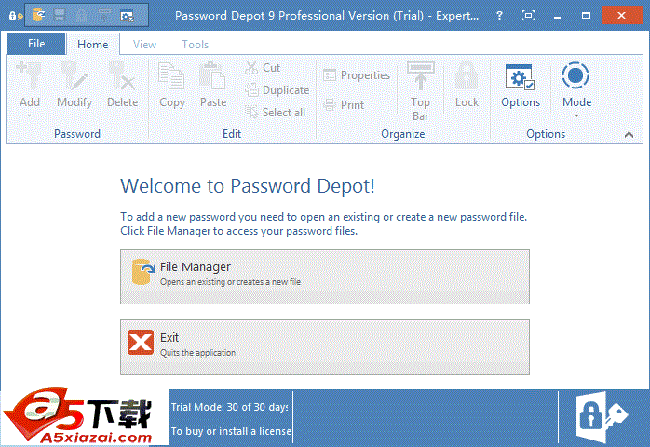The height and width of the screenshot is (447, 650).
Task: Click the To buy or install a license link
Action: [x=231, y=431]
